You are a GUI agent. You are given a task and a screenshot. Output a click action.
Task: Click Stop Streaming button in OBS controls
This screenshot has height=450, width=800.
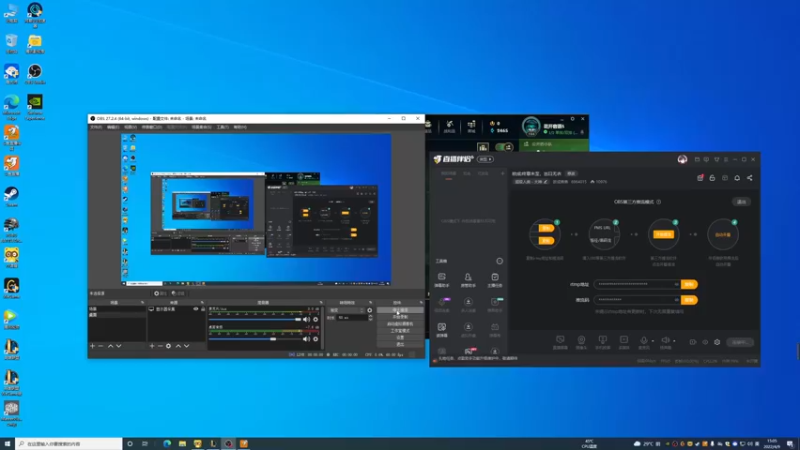coord(400,310)
